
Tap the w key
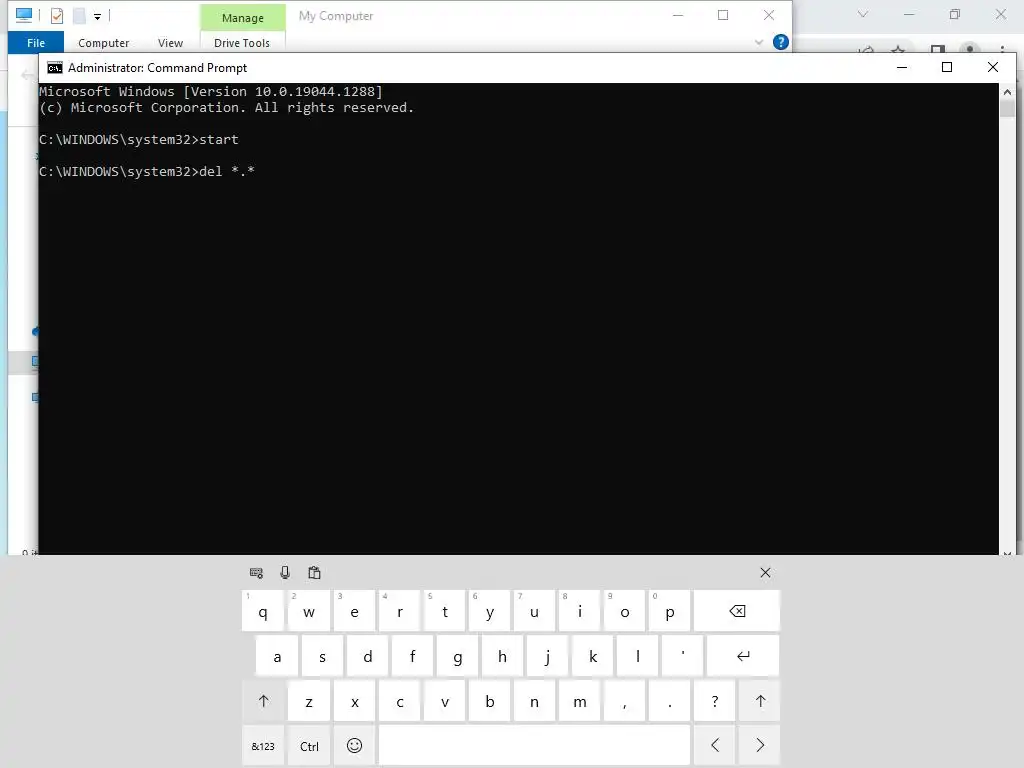click(309, 611)
